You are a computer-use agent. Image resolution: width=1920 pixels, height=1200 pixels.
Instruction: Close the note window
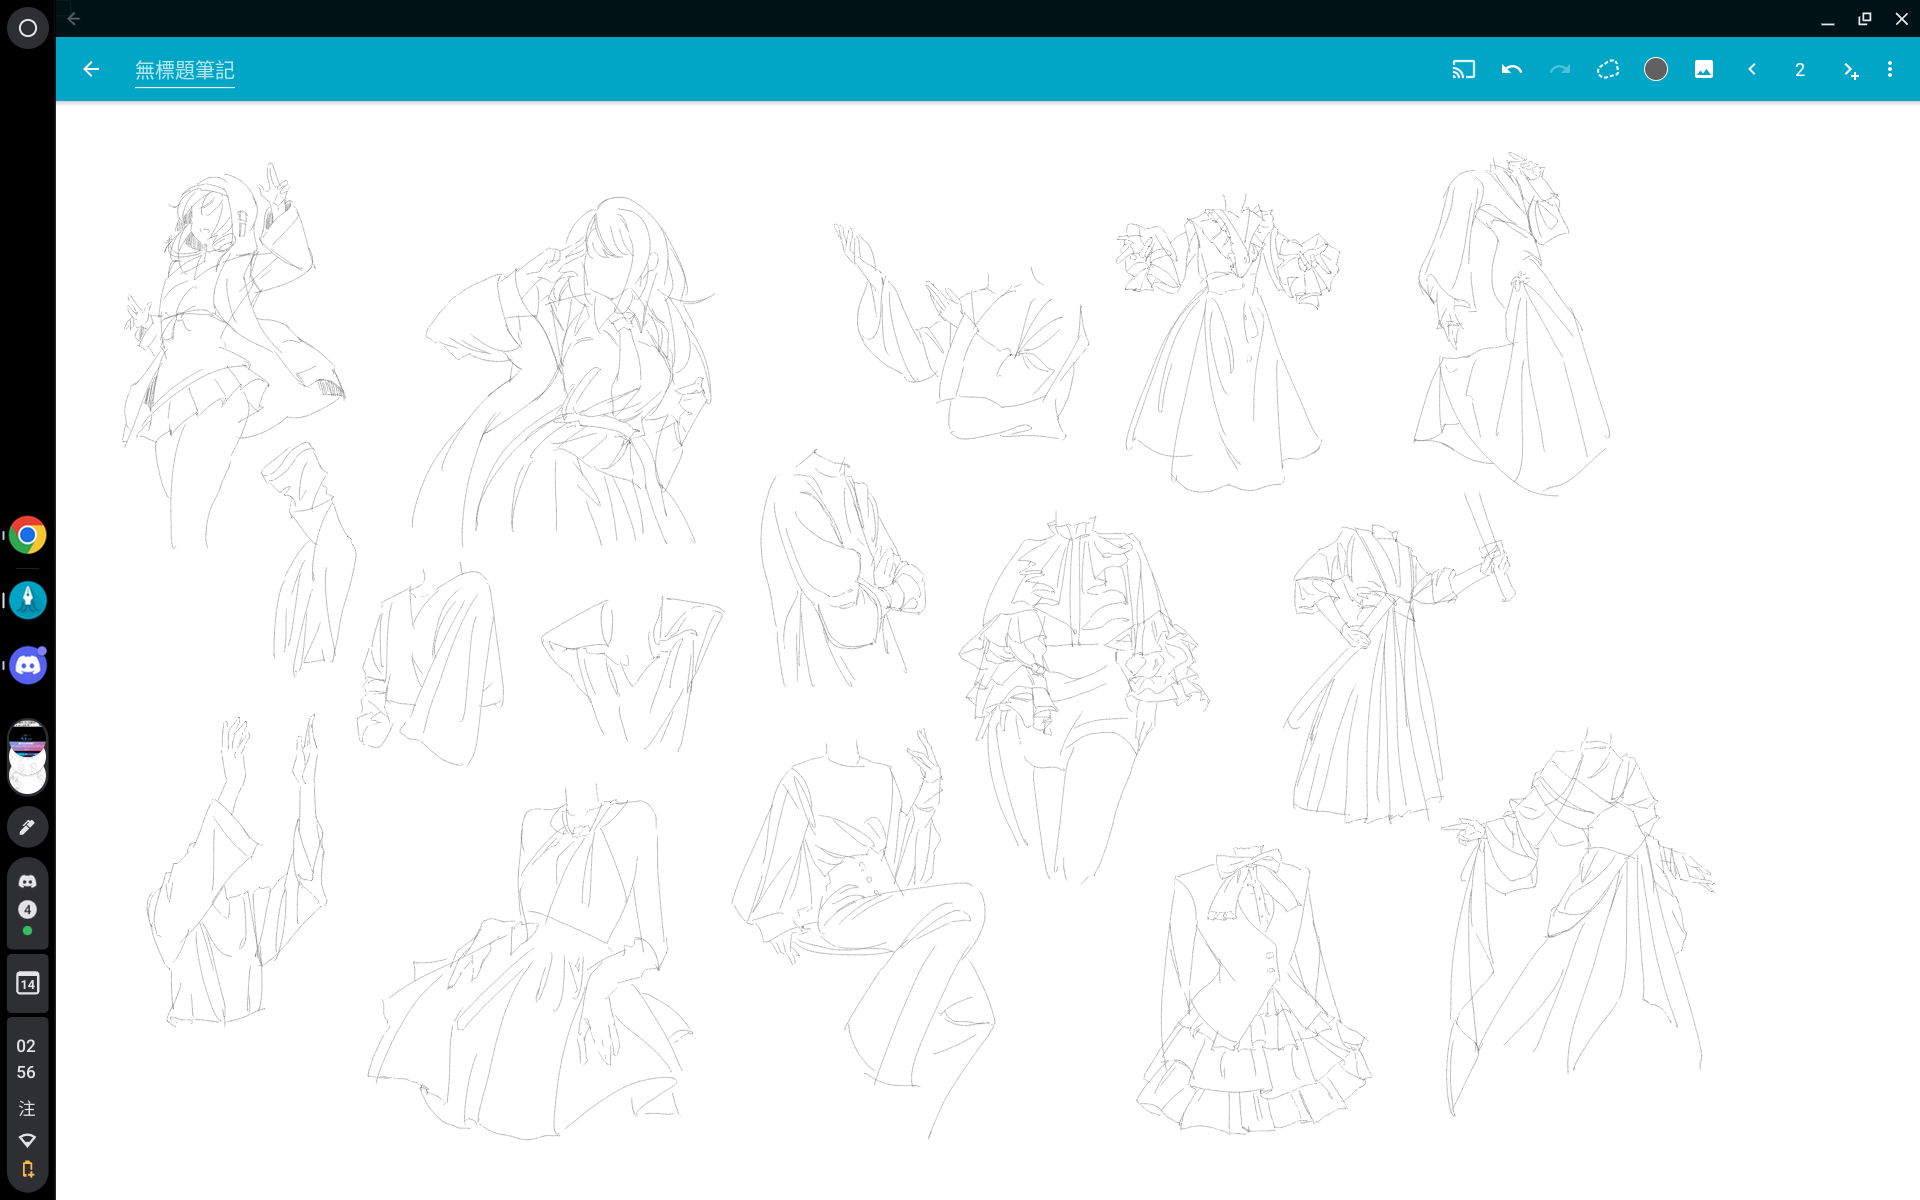1902,19
